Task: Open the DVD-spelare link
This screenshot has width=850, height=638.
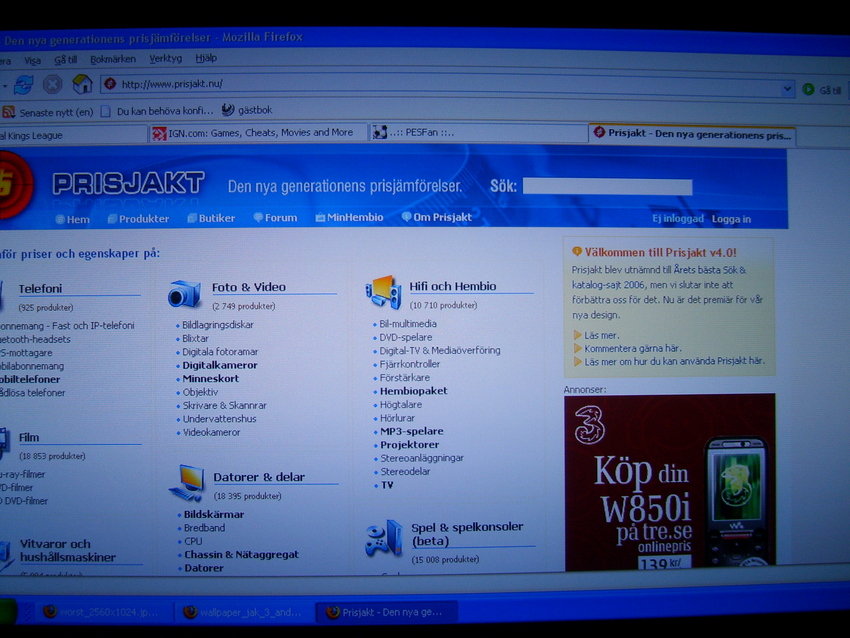Action: coord(405,338)
